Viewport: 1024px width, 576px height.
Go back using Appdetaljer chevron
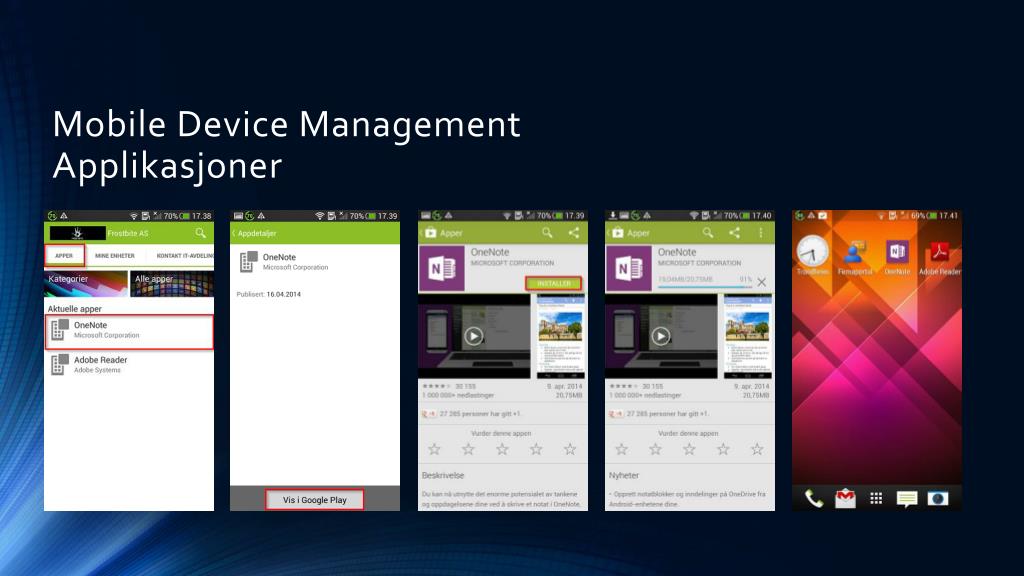(234, 233)
